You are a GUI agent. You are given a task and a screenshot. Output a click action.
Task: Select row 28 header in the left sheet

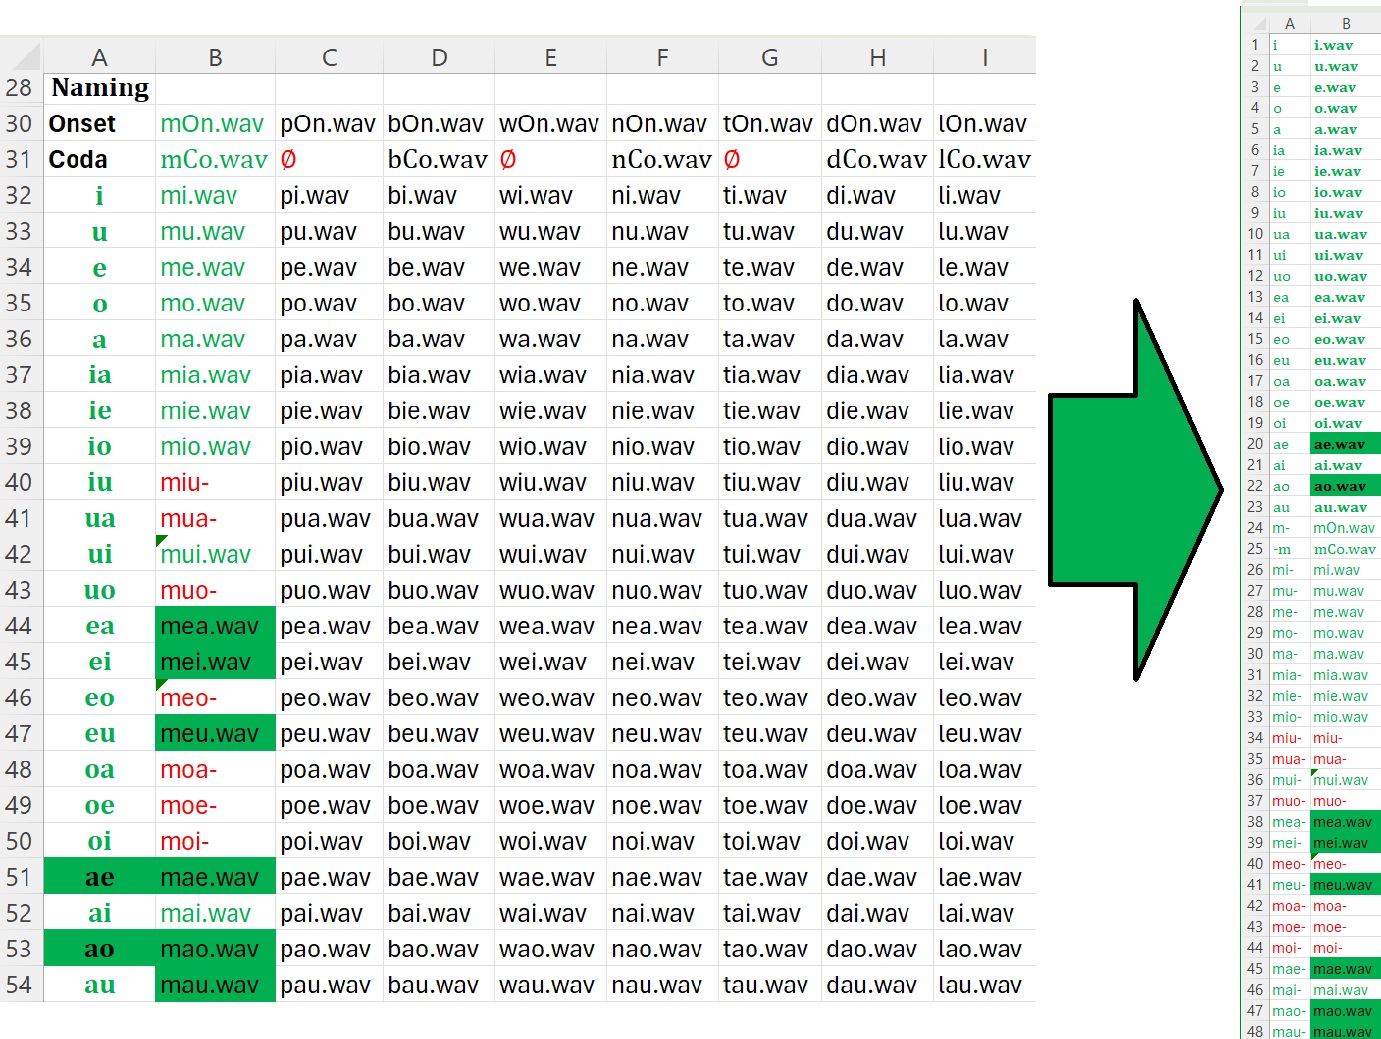point(20,88)
